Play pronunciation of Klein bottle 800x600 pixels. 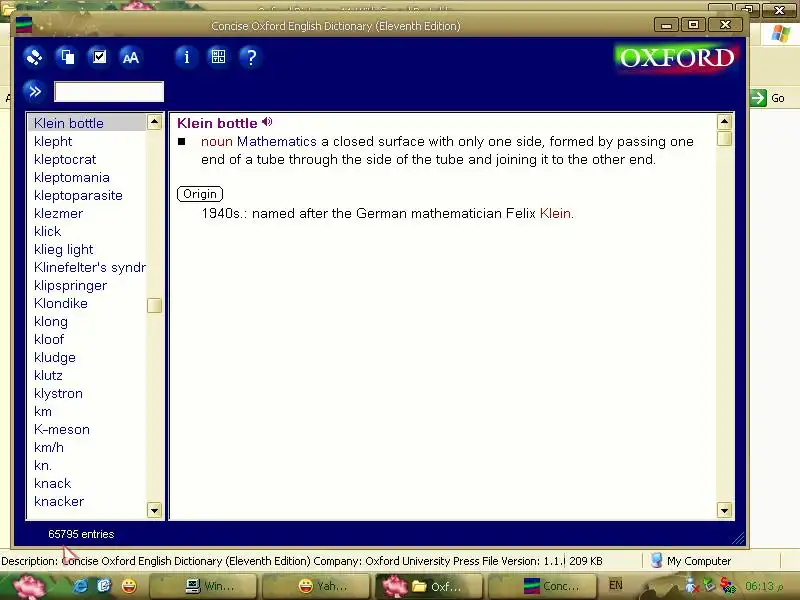coord(267,122)
